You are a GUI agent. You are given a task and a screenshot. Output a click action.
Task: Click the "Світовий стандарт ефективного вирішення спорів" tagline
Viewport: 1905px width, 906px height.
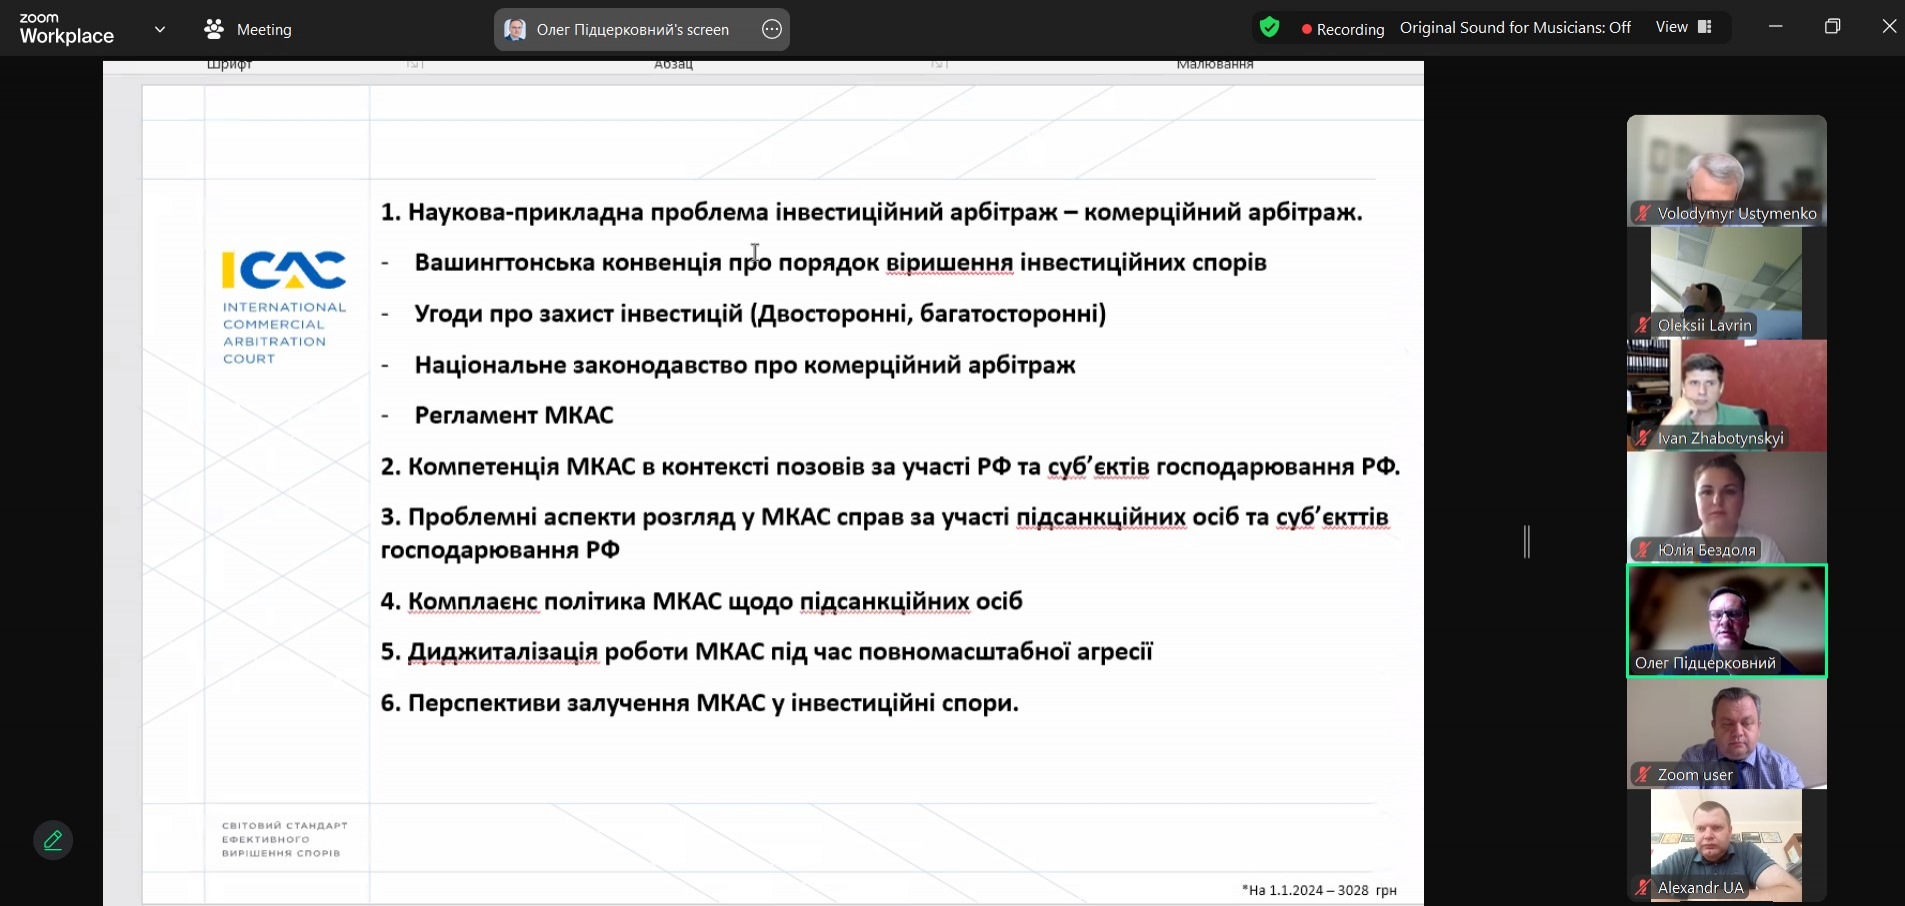pos(285,839)
